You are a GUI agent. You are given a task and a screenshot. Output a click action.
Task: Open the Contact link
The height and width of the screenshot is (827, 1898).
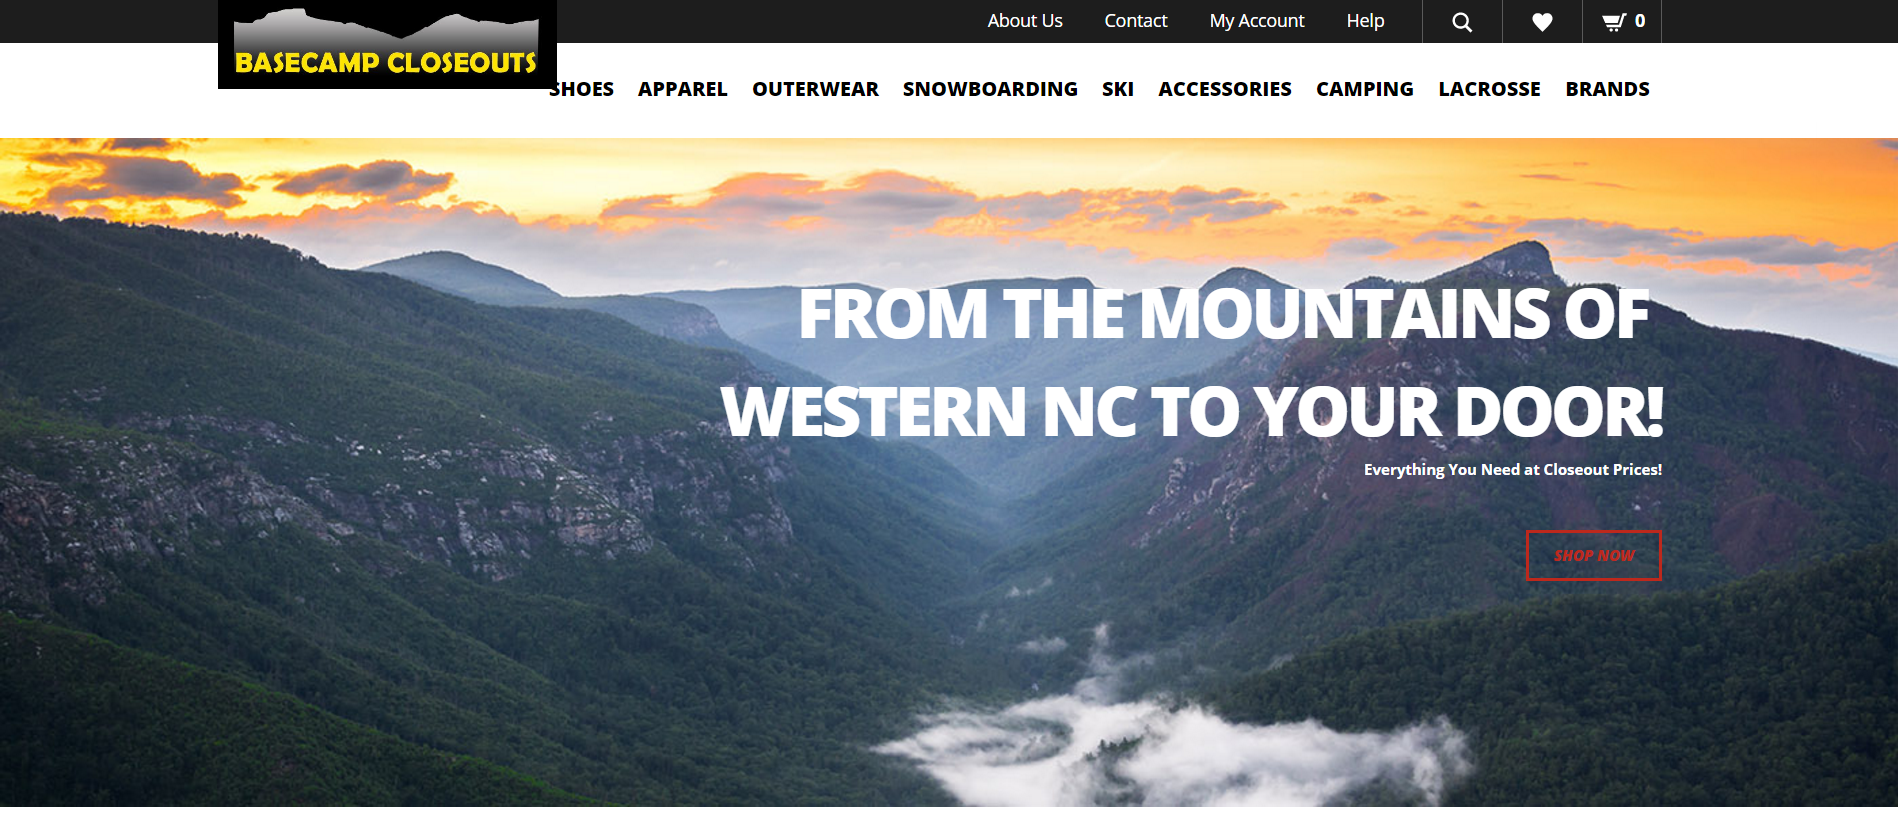point(1135,21)
